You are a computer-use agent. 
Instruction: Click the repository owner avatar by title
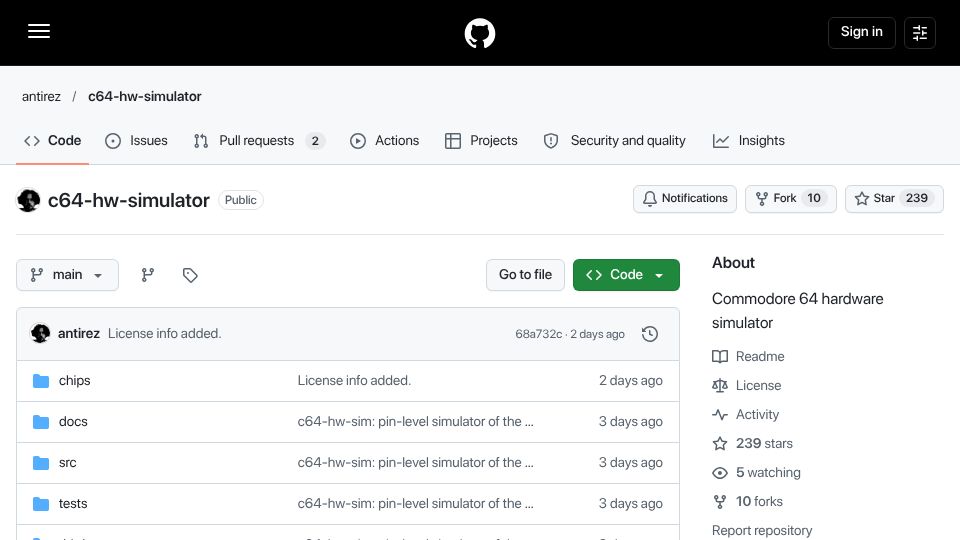click(x=28, y=200)
